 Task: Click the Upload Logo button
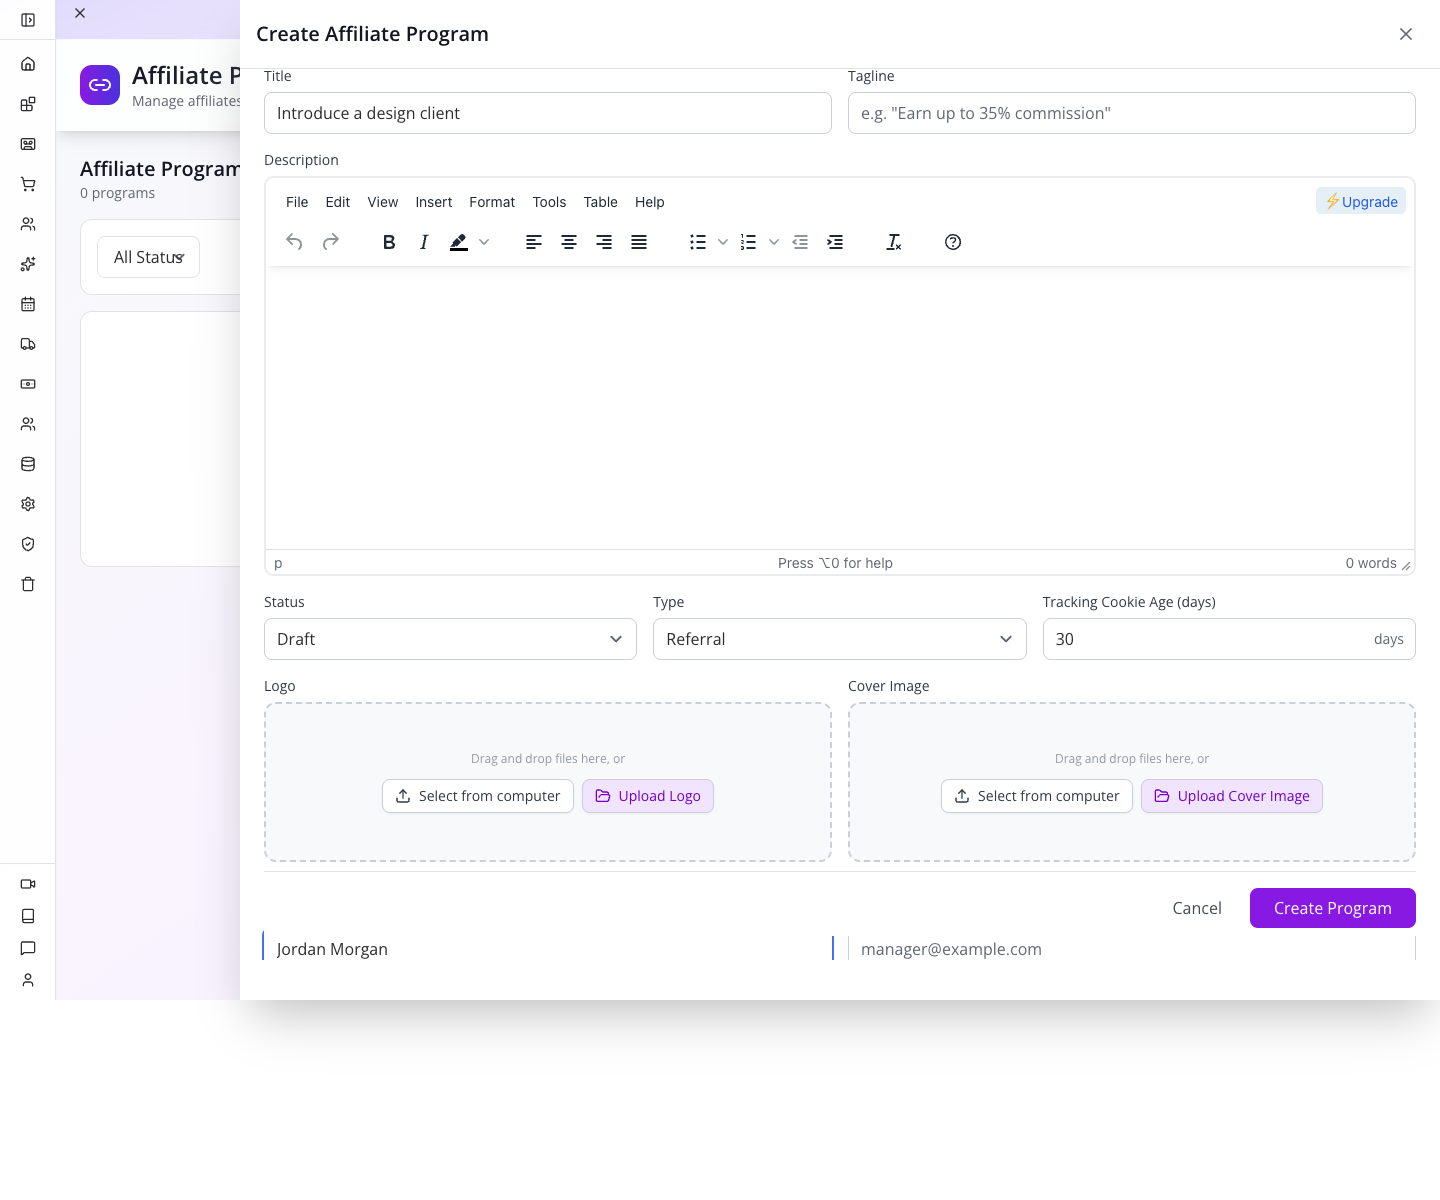pyautogui.click(x=648, y=796)
